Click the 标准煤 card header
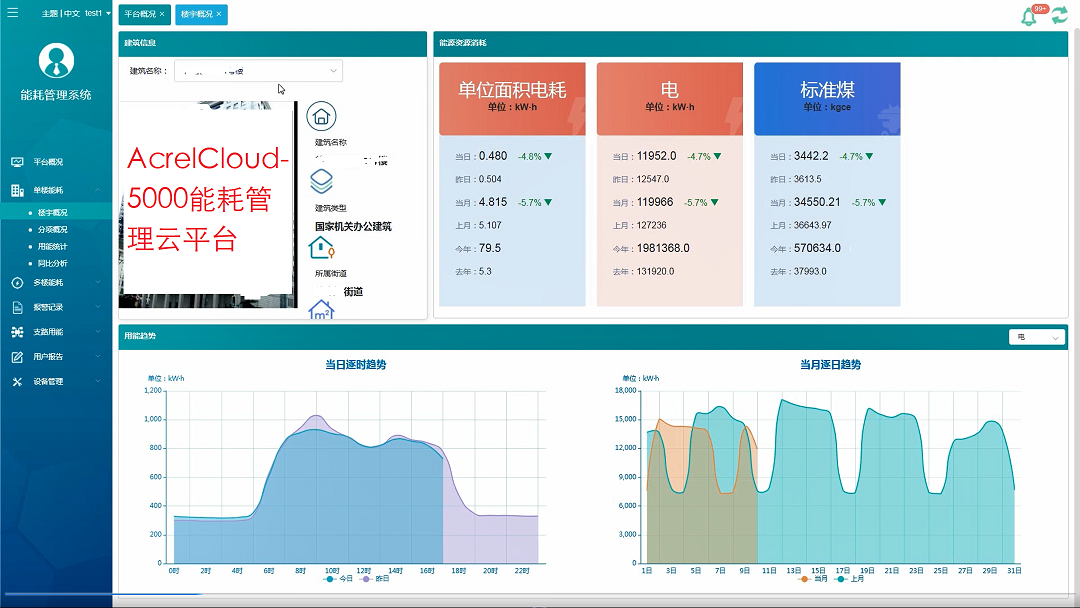The width and height of the screenshot is (1080, 608). 827,98
